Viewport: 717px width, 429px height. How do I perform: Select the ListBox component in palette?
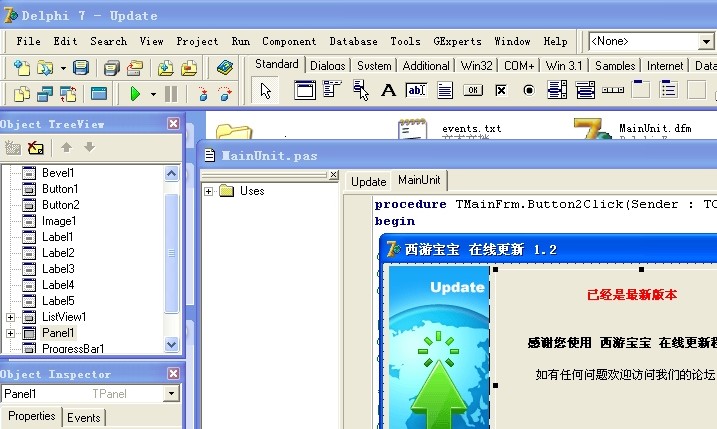557,90
